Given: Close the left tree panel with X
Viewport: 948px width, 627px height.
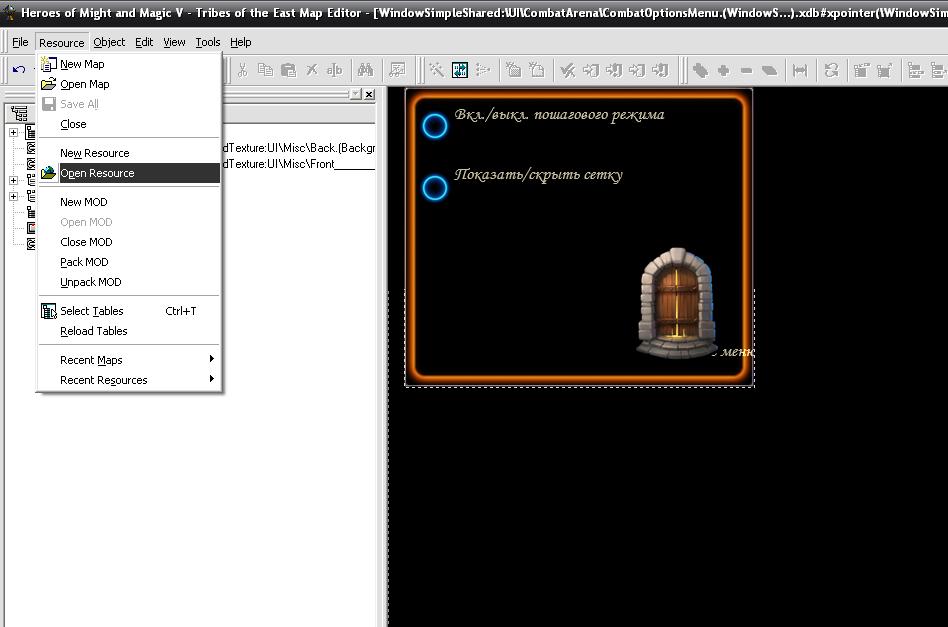Looking at the screenshot, I should [369, 94].
